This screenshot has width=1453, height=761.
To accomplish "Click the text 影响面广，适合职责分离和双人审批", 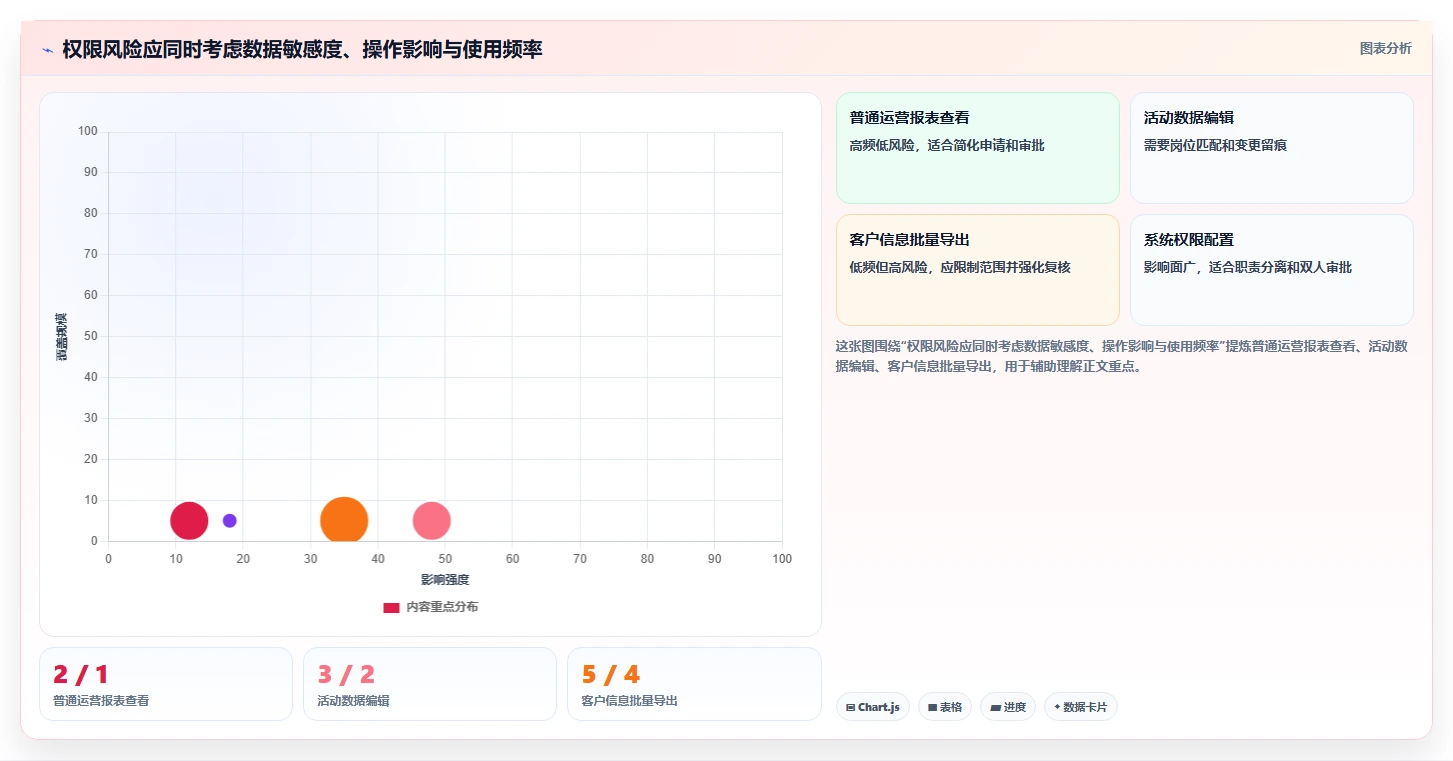I will [1248, 268].
